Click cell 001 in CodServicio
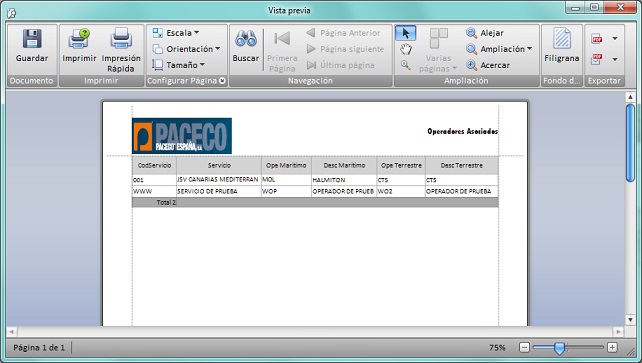Viewport: 642px width, 363px height. coord(154,180)
